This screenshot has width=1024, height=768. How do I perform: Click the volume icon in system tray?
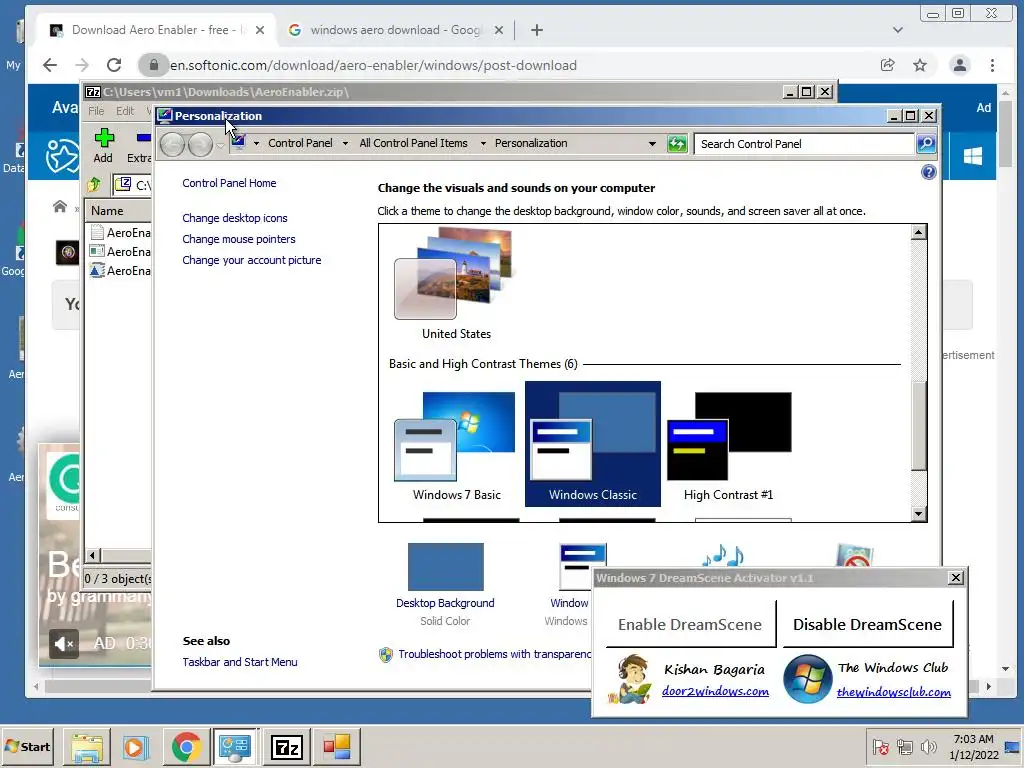pos(927,746)
